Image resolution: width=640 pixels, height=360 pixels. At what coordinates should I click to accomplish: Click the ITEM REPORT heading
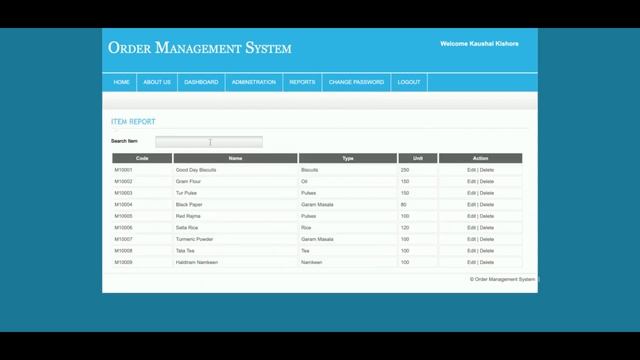(x=133, y=122)
